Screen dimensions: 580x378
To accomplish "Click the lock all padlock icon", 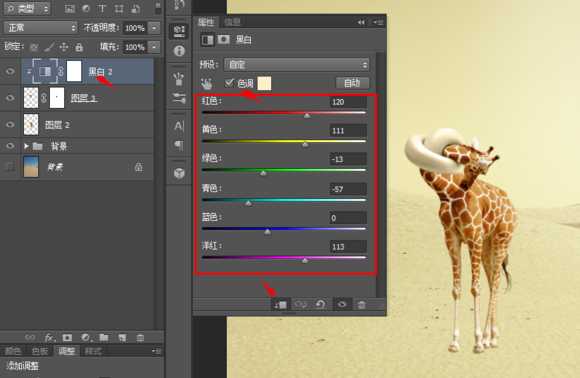I will [79, 47].
